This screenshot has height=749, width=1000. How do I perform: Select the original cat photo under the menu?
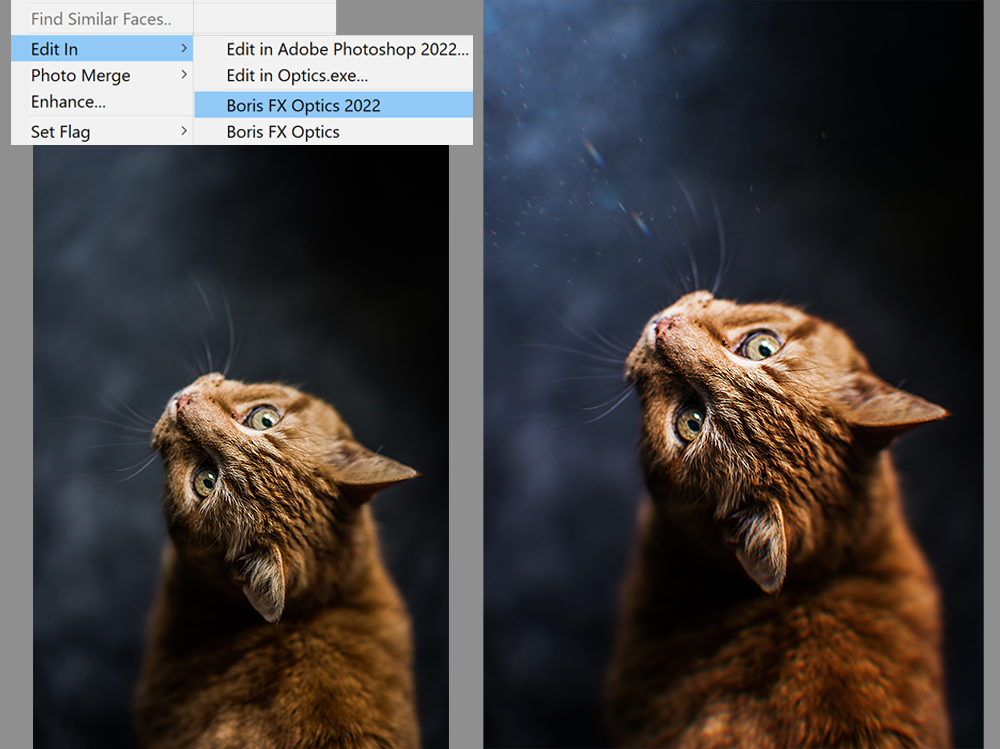tap(241, 447)
